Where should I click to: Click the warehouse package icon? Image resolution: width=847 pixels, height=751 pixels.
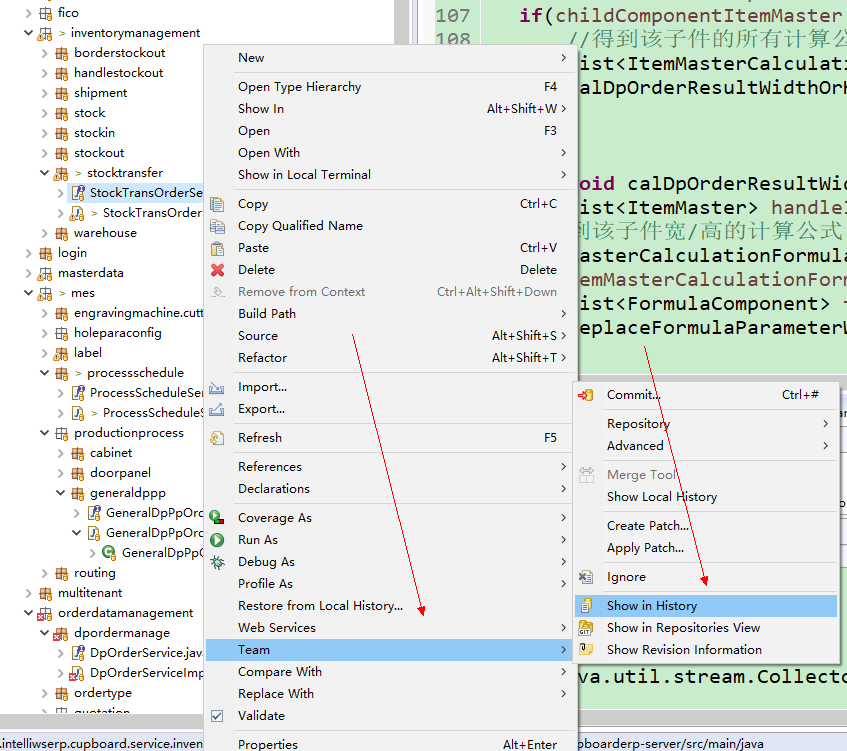[62, 233]
